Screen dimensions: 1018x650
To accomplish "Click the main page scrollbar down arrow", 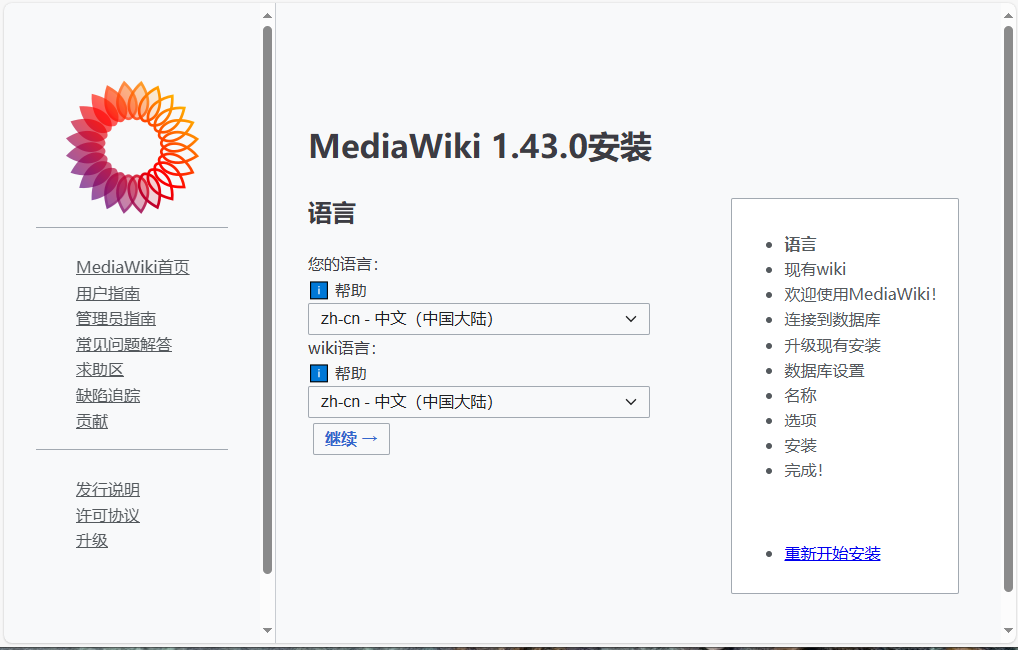I will click(1008, 631).
